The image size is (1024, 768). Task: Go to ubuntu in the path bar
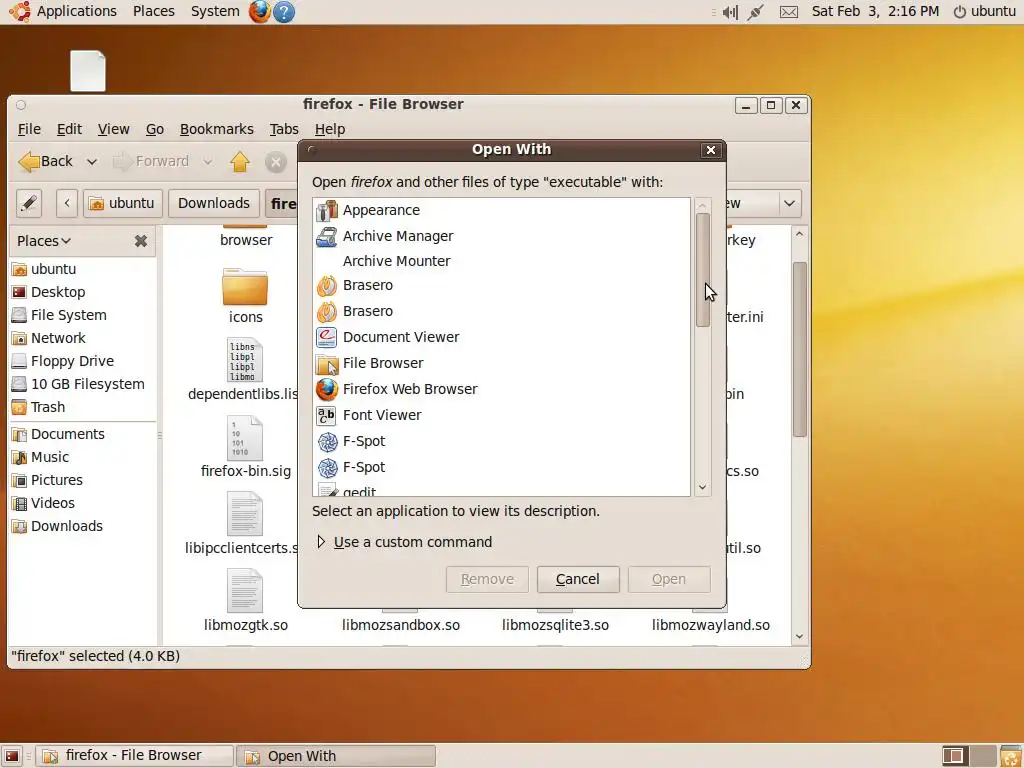[122, 204]
